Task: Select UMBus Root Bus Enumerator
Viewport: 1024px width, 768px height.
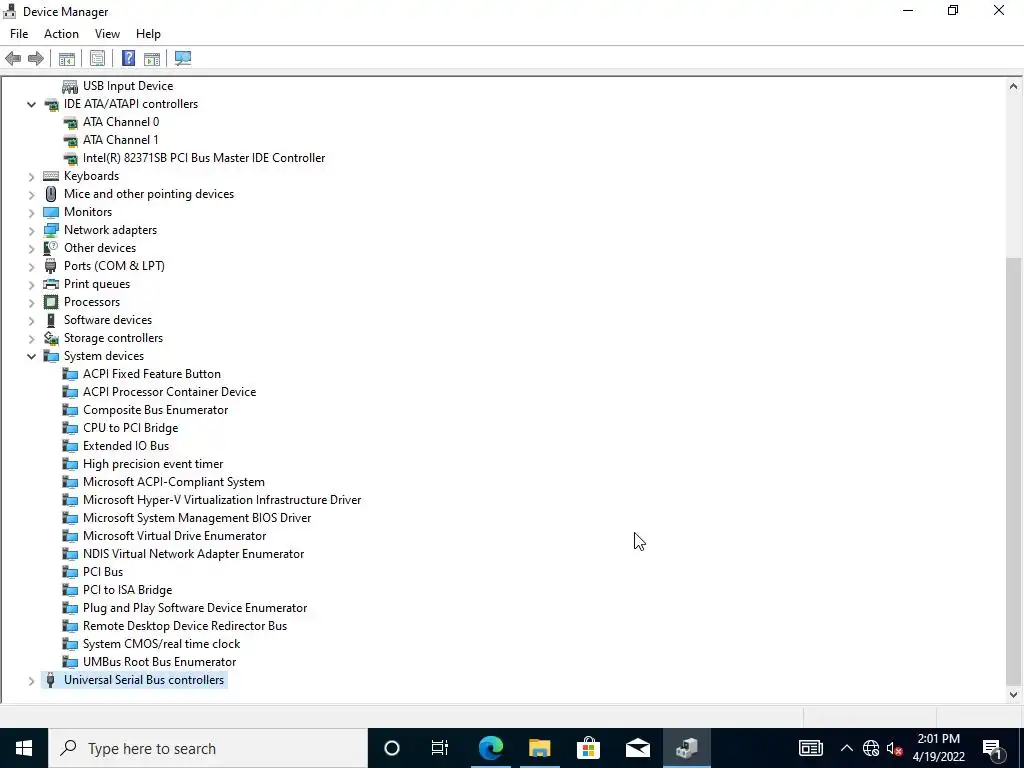Action: pyautogui.click(x=159, y=662)
